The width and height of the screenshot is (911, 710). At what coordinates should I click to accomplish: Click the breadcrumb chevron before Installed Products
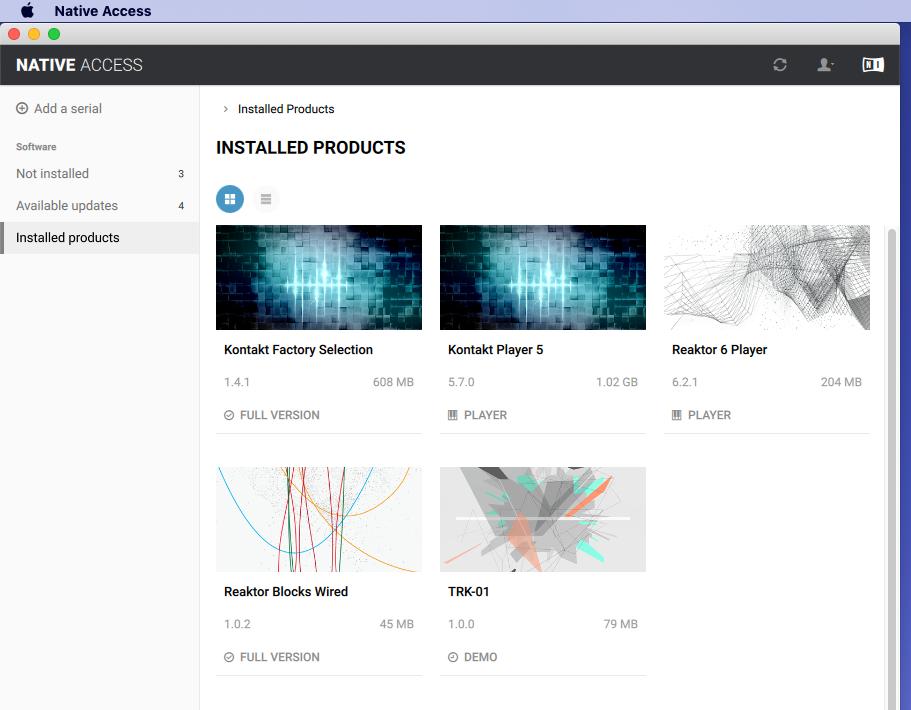225,109
